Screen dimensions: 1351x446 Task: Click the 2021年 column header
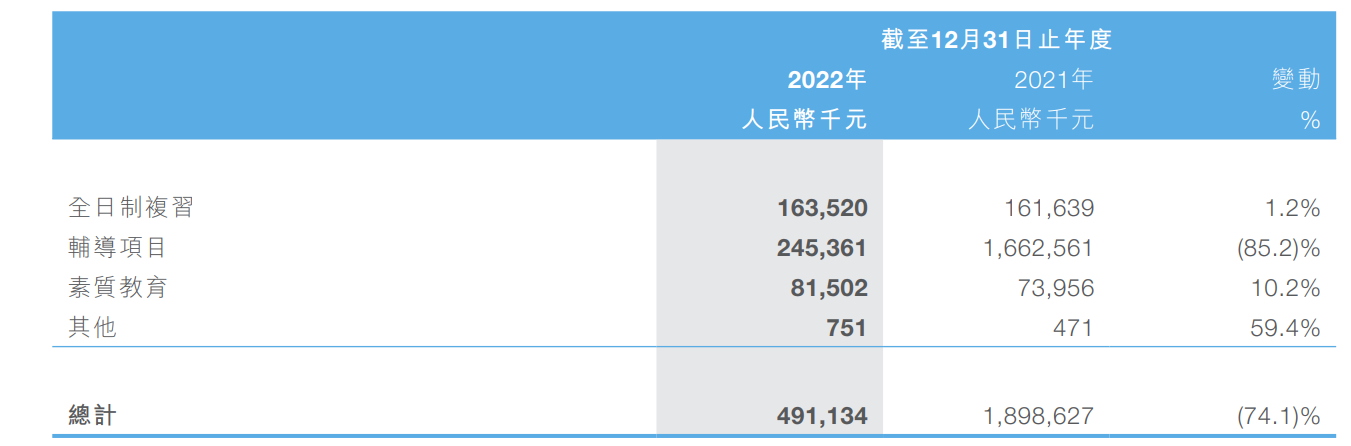[x=1054, y=80]
